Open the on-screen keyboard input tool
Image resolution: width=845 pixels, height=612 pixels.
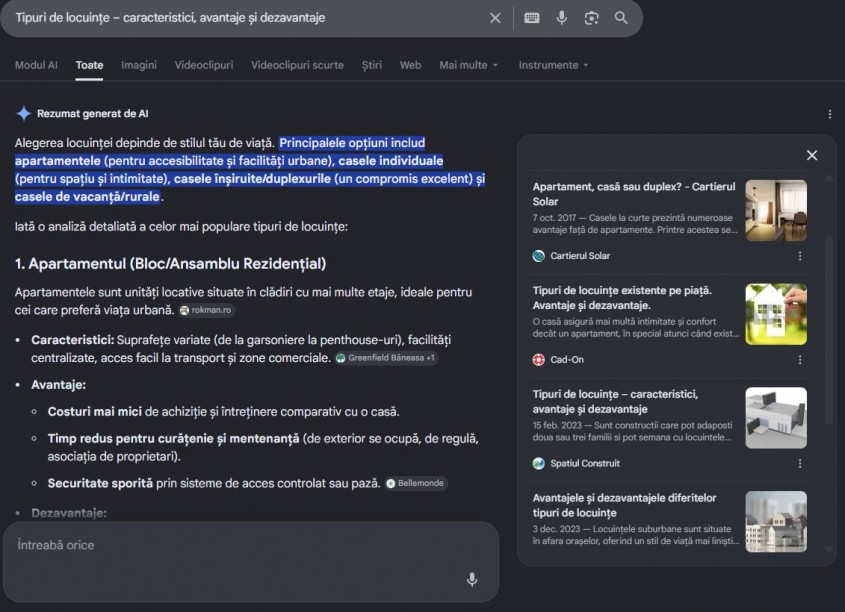(x=531, y=18)
